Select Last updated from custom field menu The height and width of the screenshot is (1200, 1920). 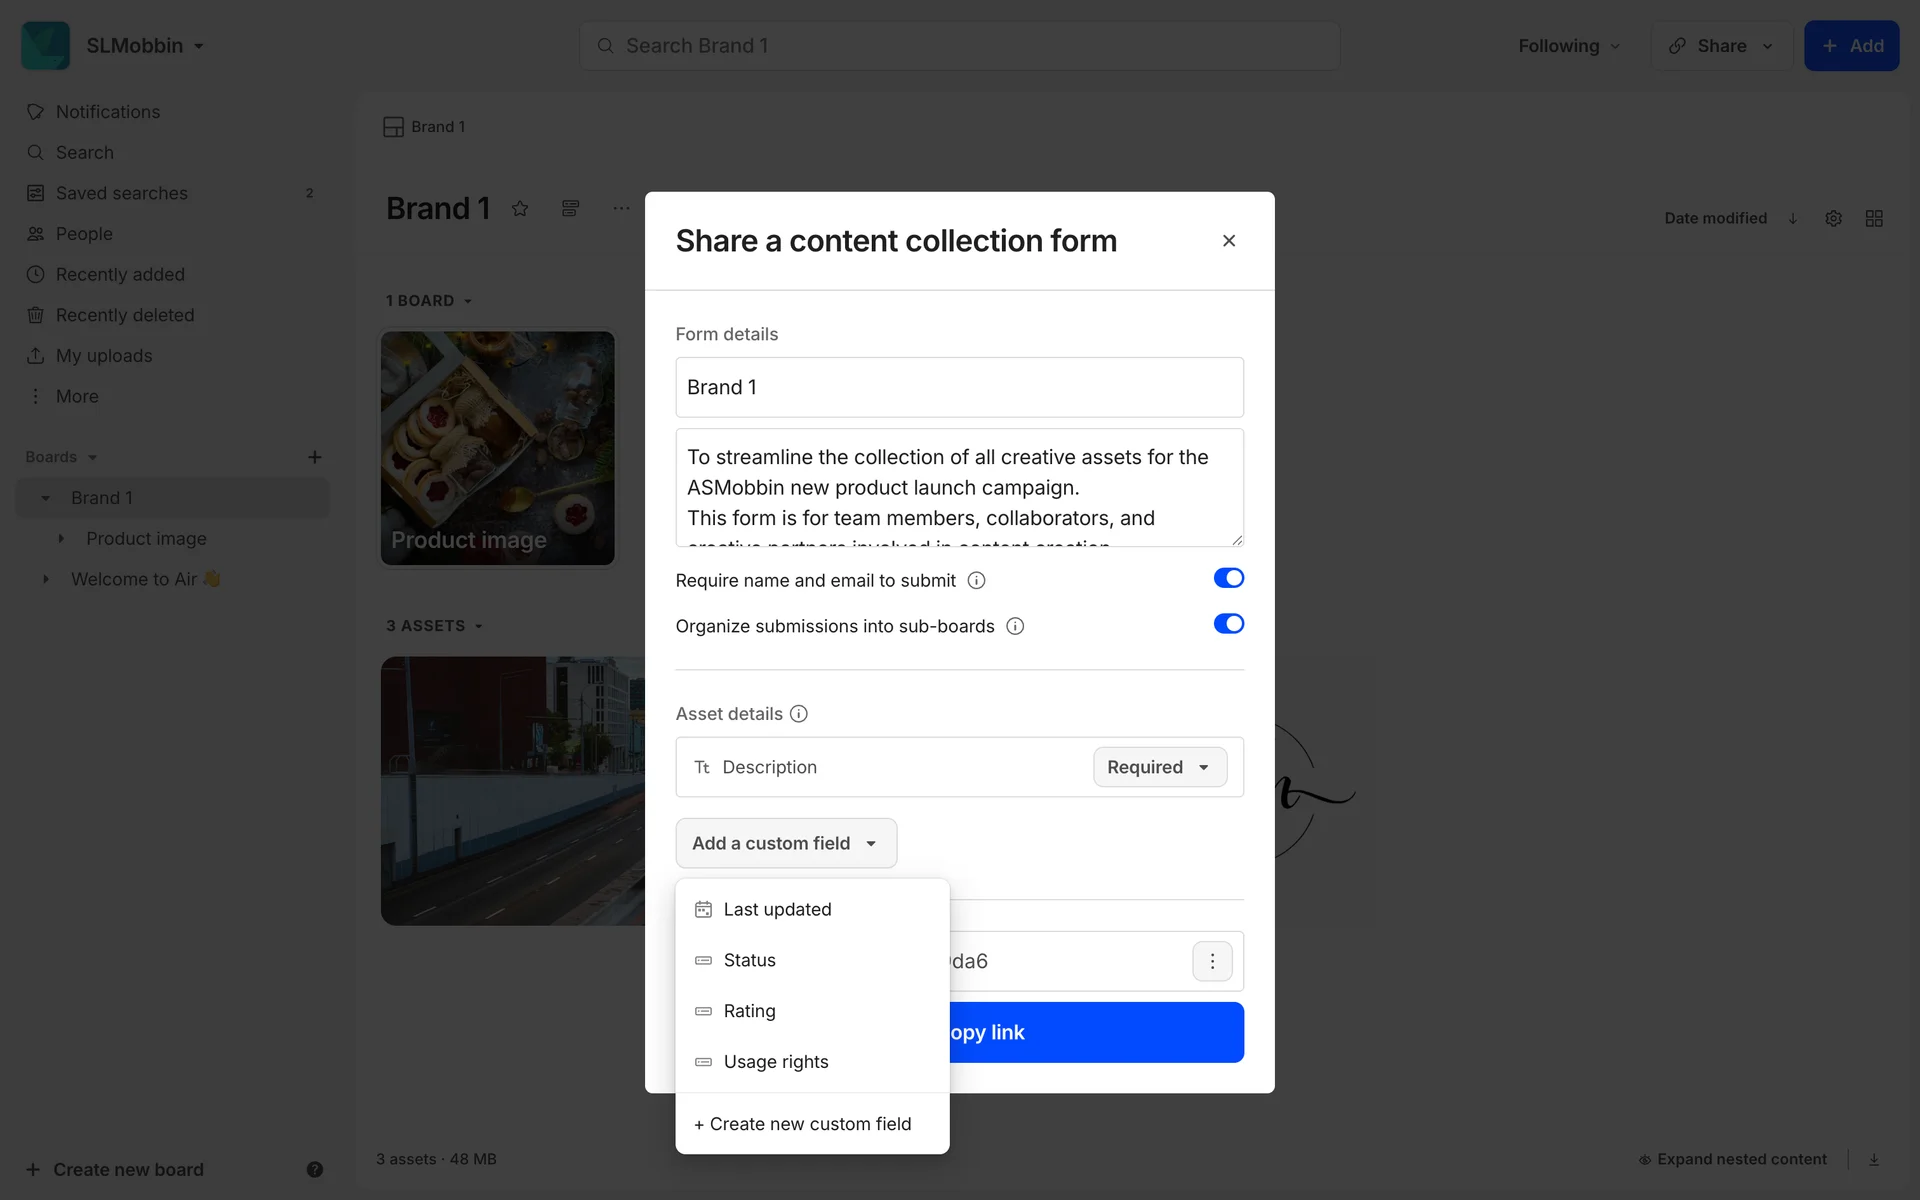pyautogui.click(x=777, y=909)
